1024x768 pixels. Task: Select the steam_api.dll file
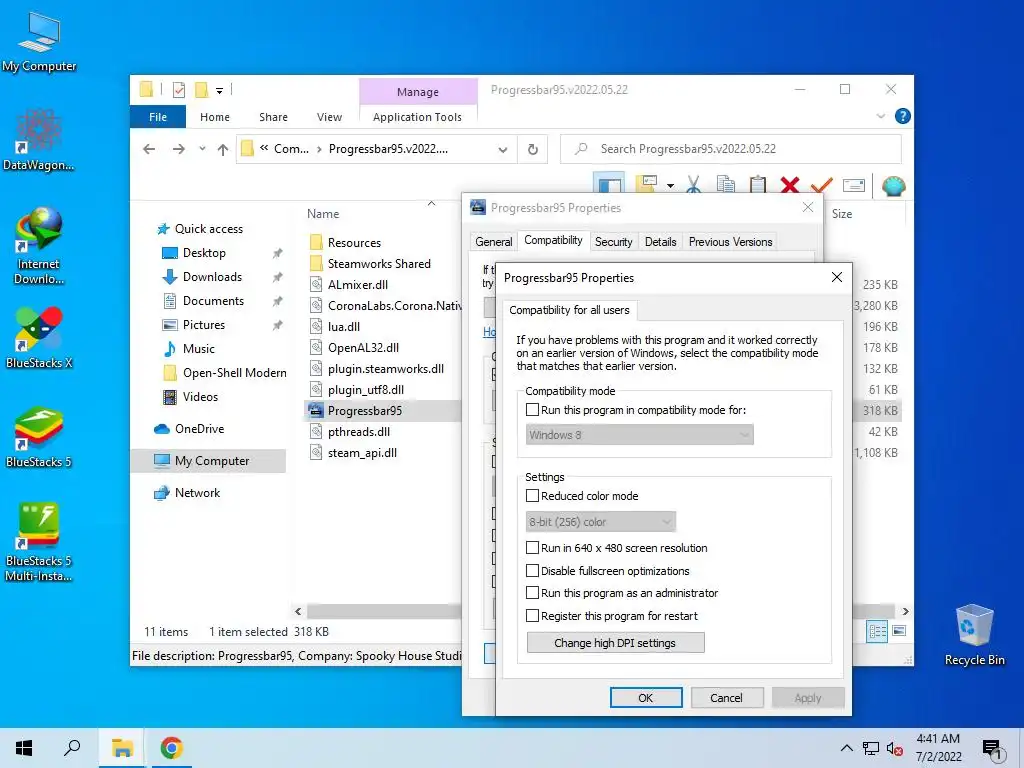coord(362,453)
